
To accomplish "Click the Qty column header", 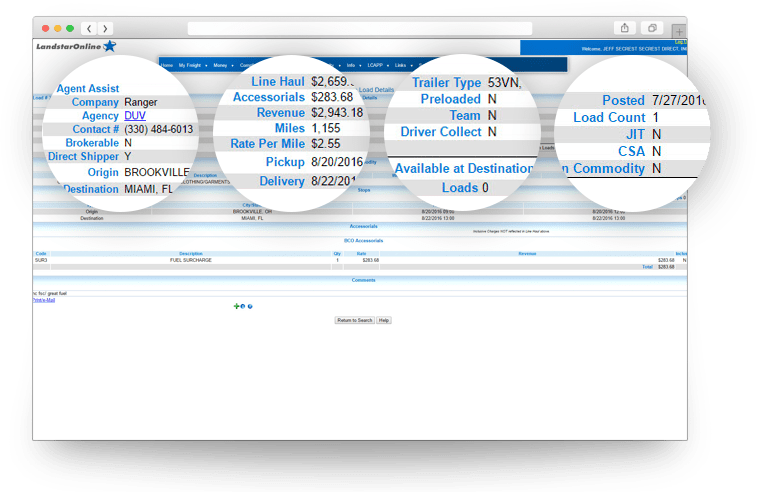I will pos(337,253).
